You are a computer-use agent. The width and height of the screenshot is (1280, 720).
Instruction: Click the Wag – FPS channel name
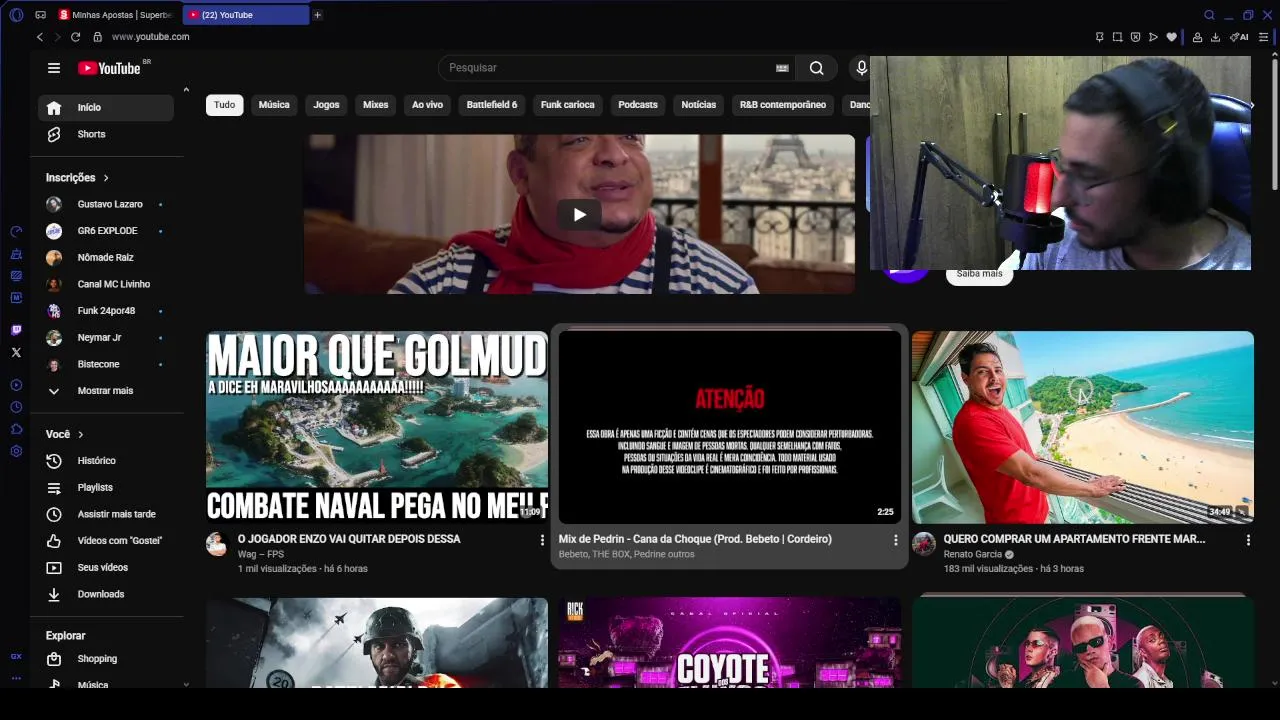click(260, 554)
